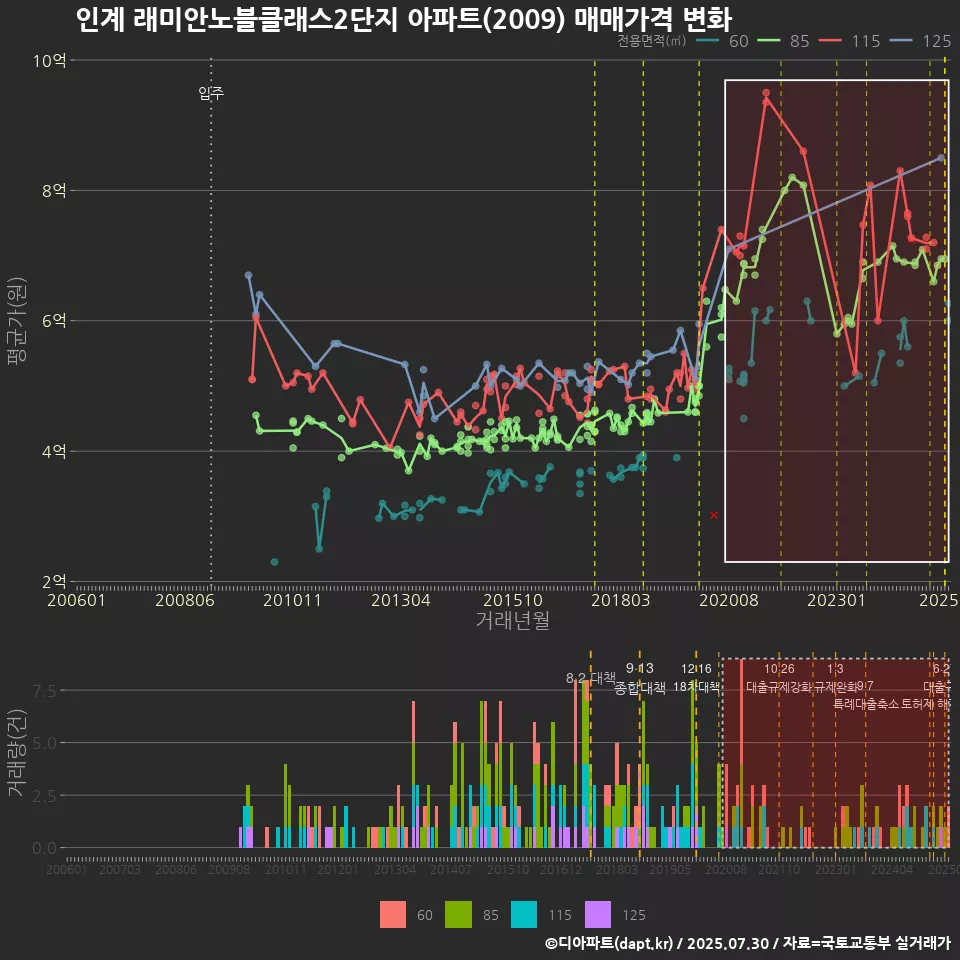Click the 201803 tick label on price chart
Viewport: 960px width, 960px height.
coord(620,600)
